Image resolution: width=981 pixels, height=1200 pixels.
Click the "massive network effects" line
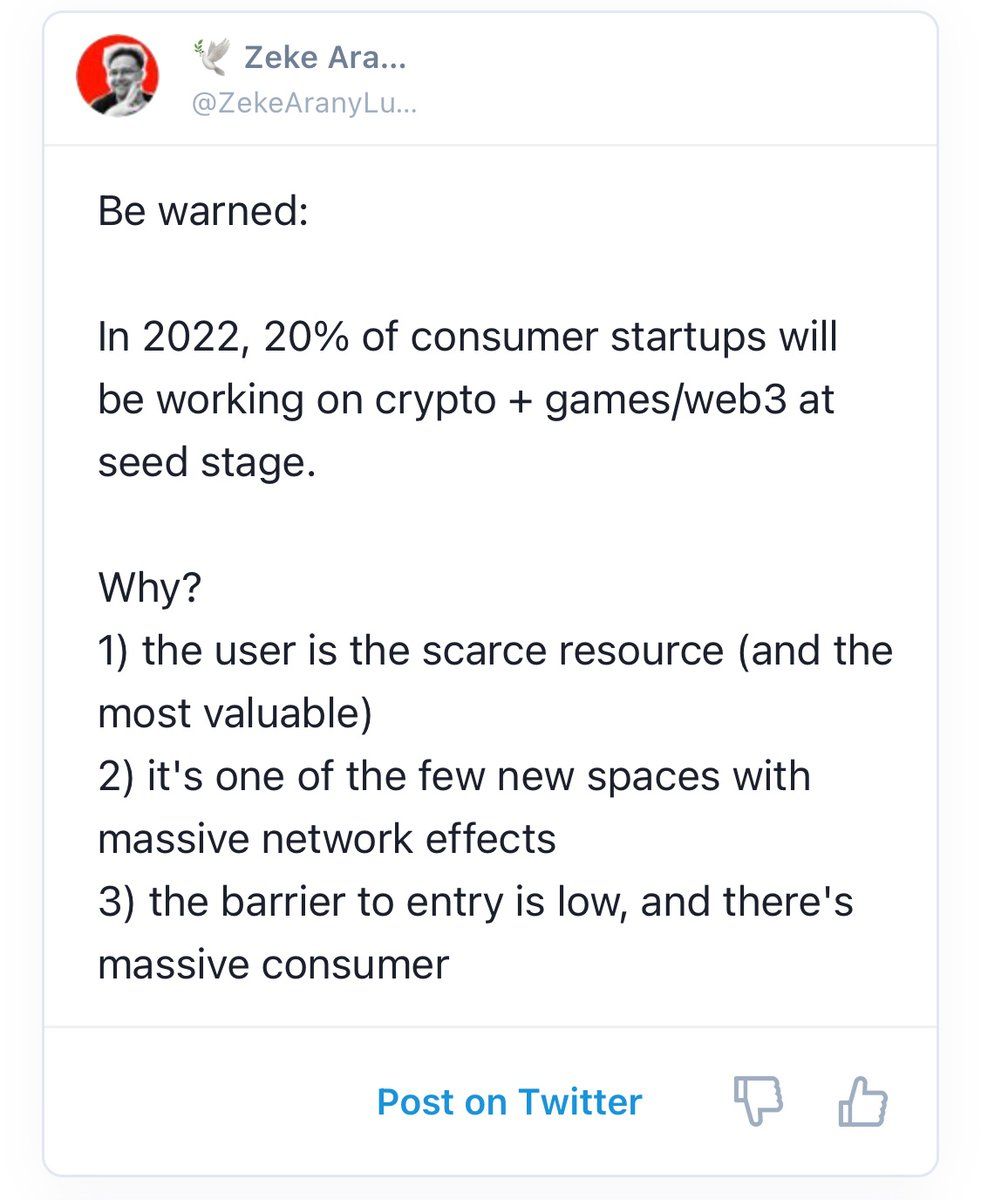(326, 840)
